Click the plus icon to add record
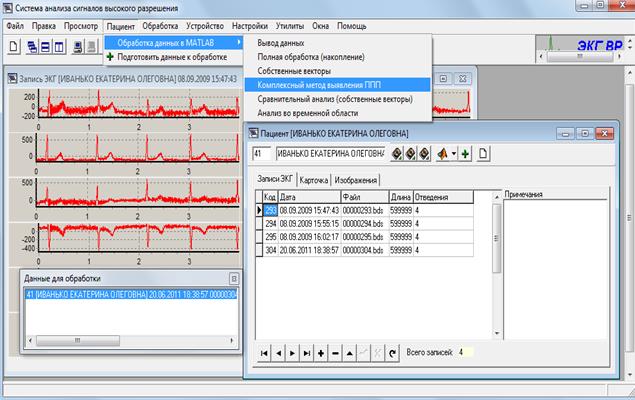635x400 pixels. [320, 353]
